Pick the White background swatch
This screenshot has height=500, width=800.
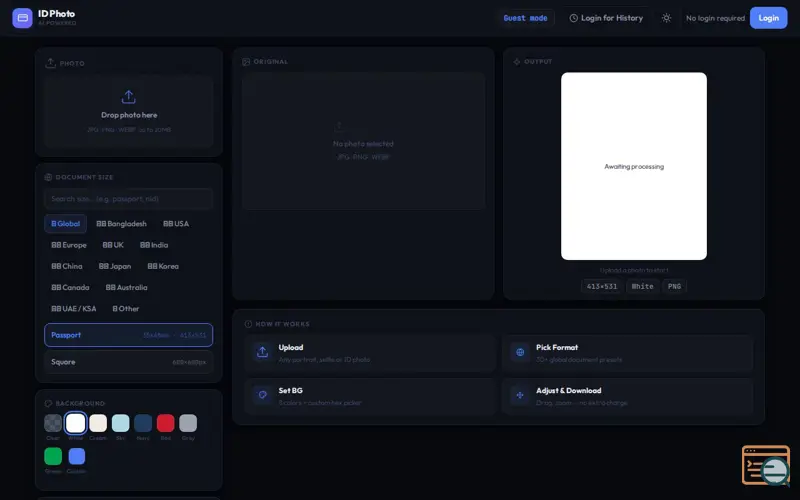[76, 423]
